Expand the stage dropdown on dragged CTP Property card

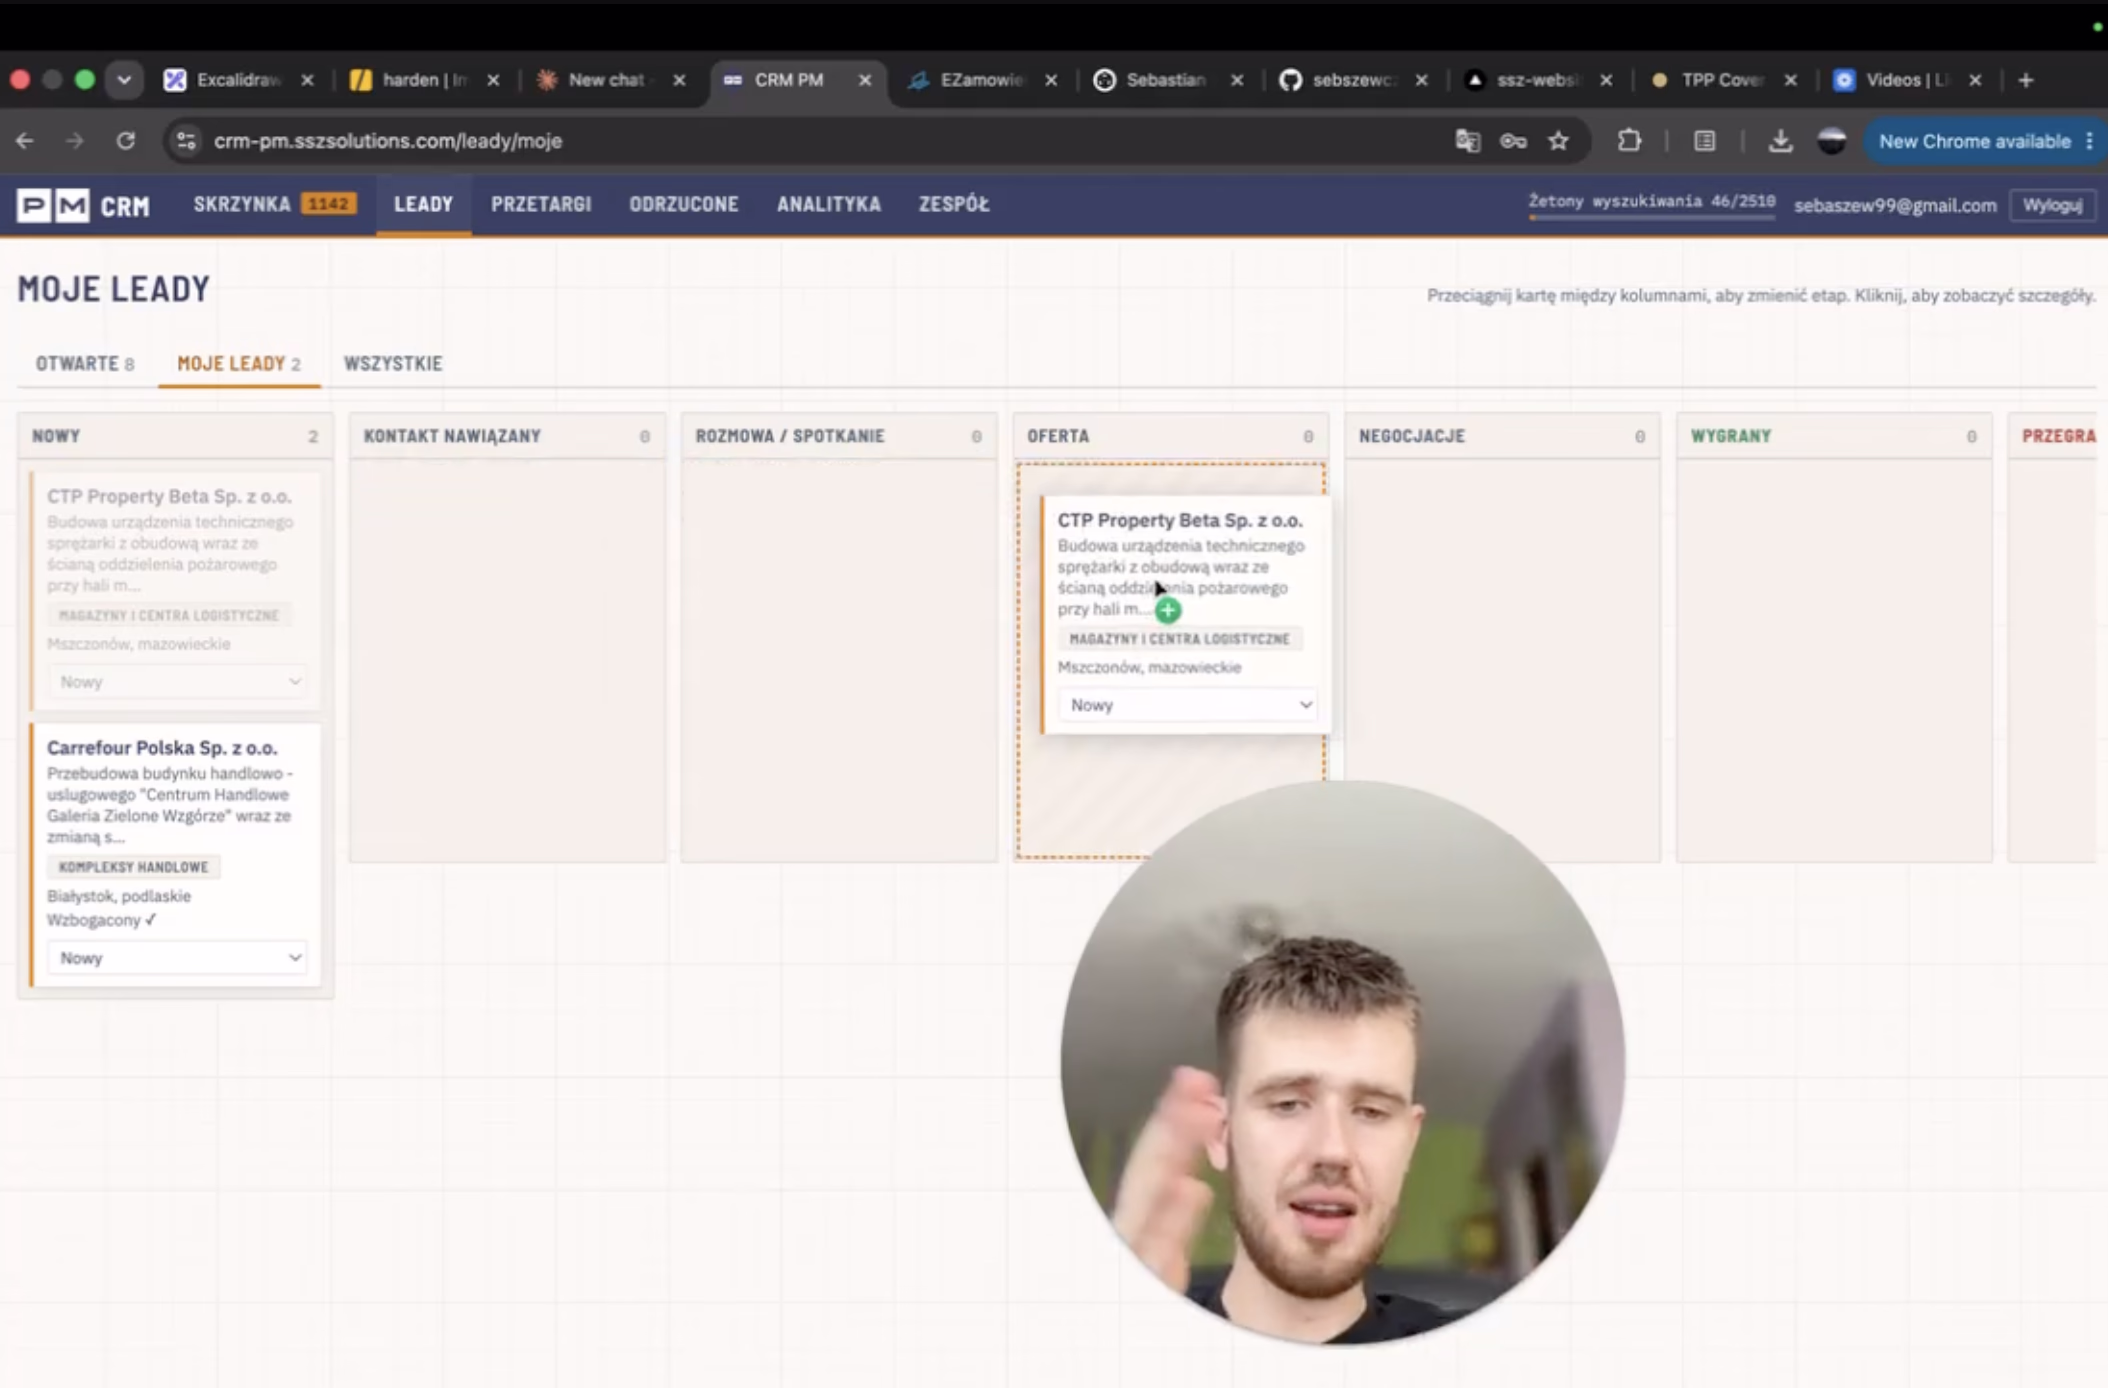tap(1189, 705)
